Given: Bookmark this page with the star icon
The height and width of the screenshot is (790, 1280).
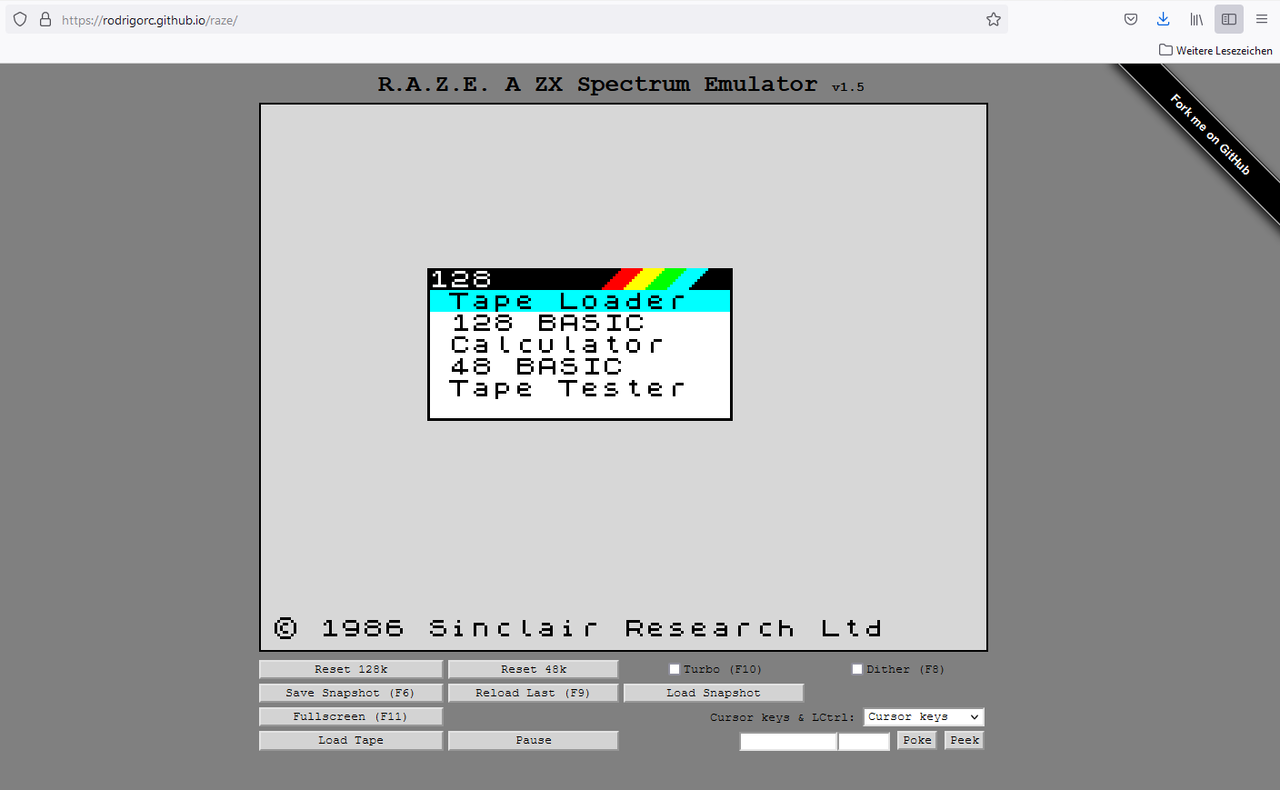Looking at the screenshot, I should pyautogui.click(x=993, y=19).
